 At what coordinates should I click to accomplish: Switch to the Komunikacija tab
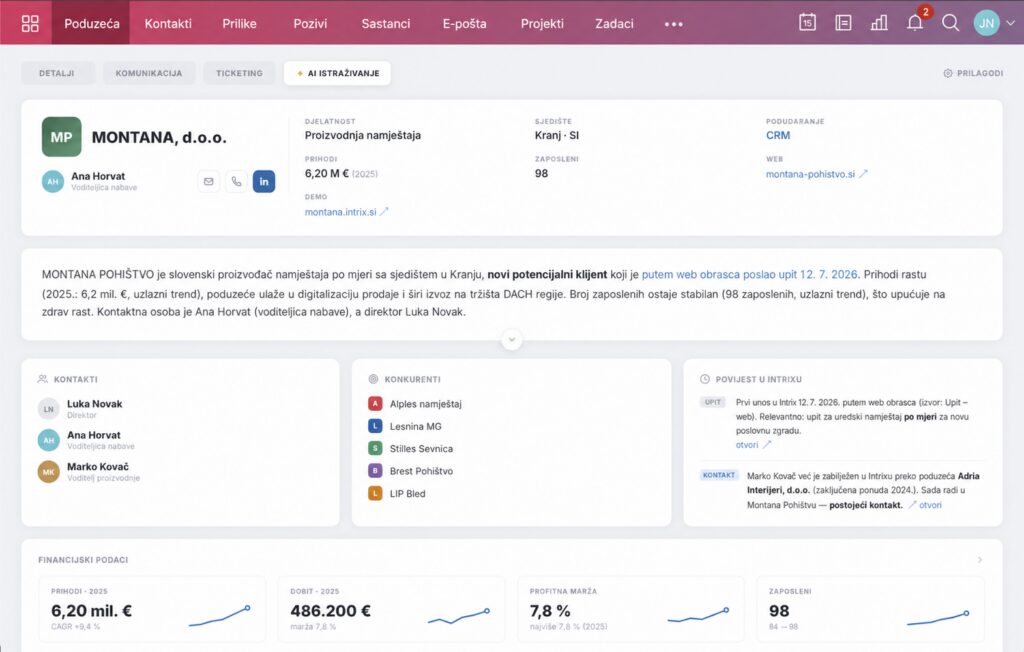pyautogui.click(x=149, y=73)
